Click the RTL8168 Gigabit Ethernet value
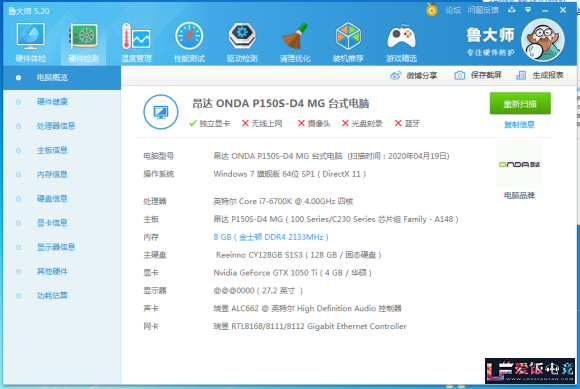This screenshot has height=389, width=580. 310,326
